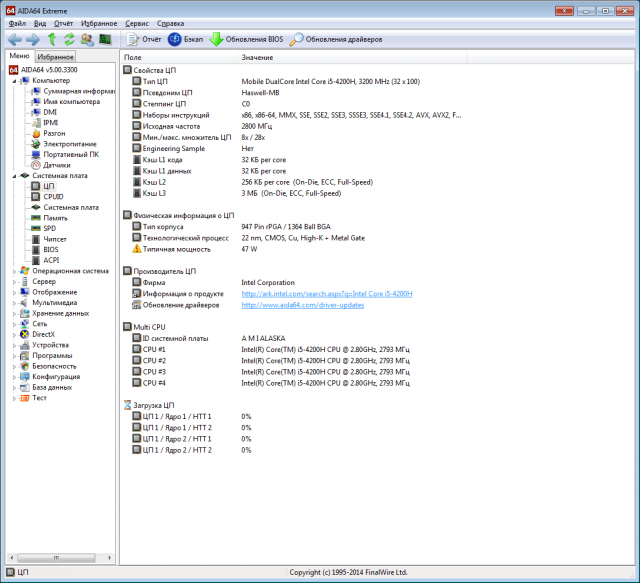Collapse the Системная плата parent node

pyautogui.click(x=14, y=176)
